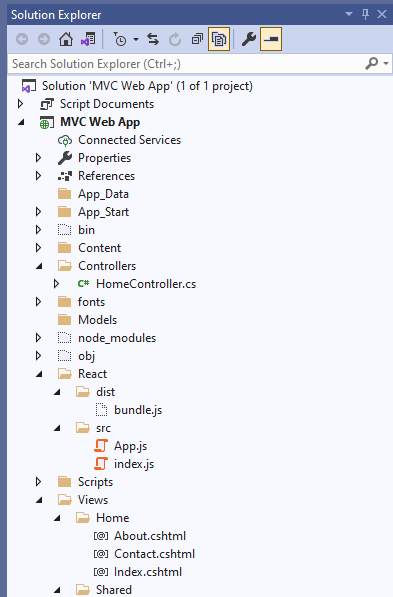Select index.js file
393x597 pixels.
point(134,464)
